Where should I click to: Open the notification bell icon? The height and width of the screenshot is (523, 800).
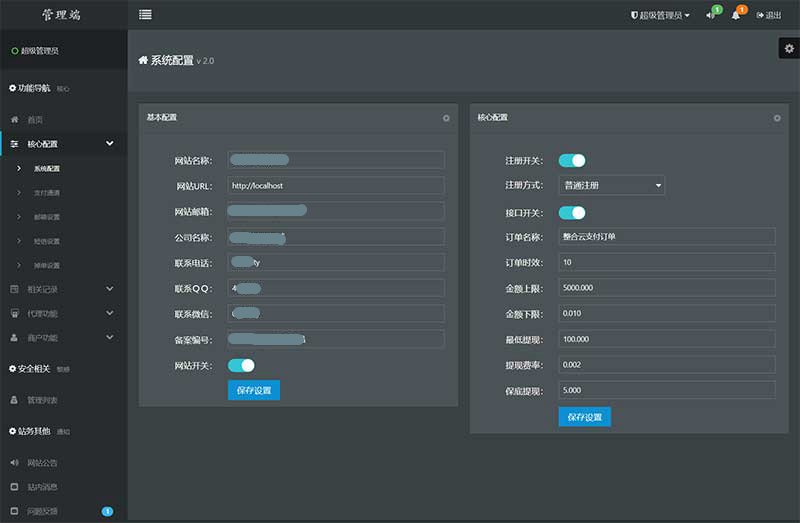pyautogui.click(x=736, y=16)
